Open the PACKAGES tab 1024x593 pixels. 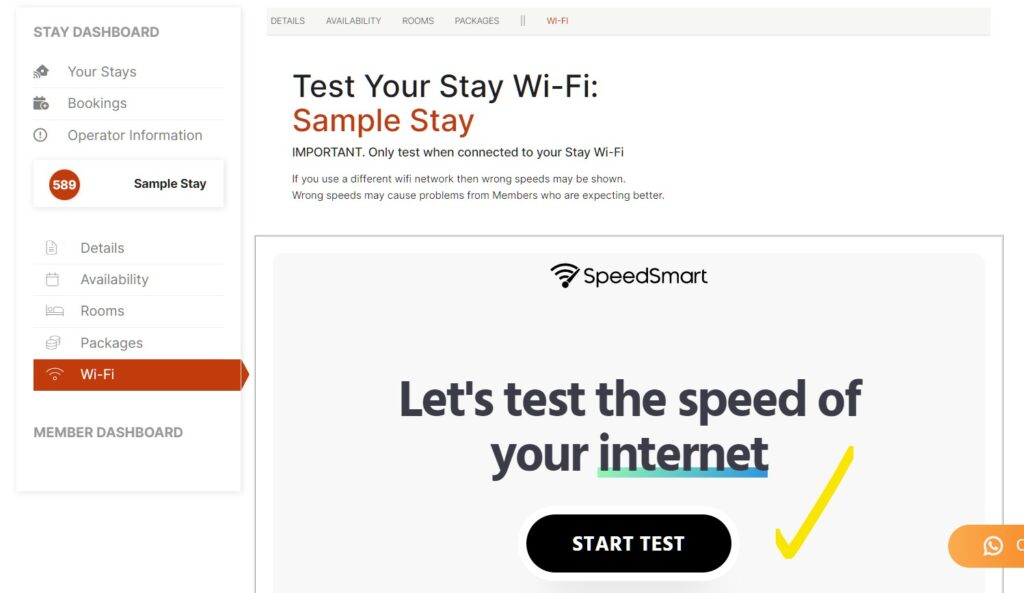click(476, 20)
